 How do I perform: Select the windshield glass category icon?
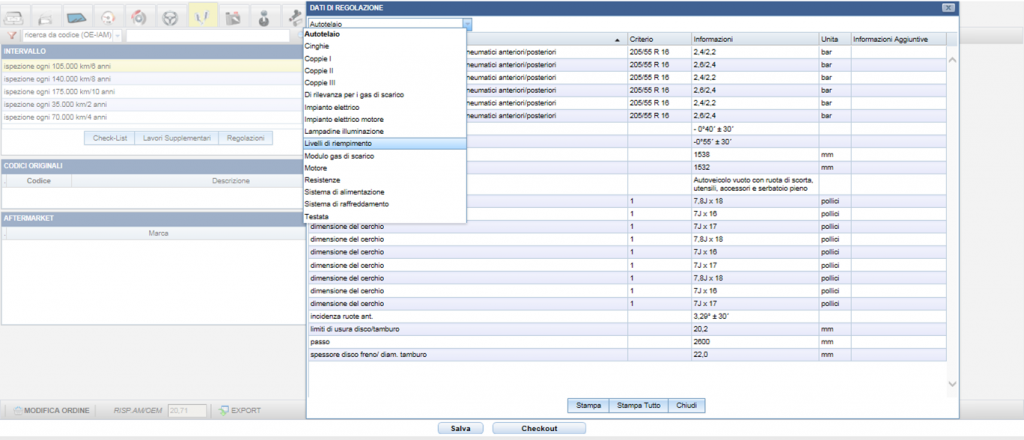[x=77, y=16]
